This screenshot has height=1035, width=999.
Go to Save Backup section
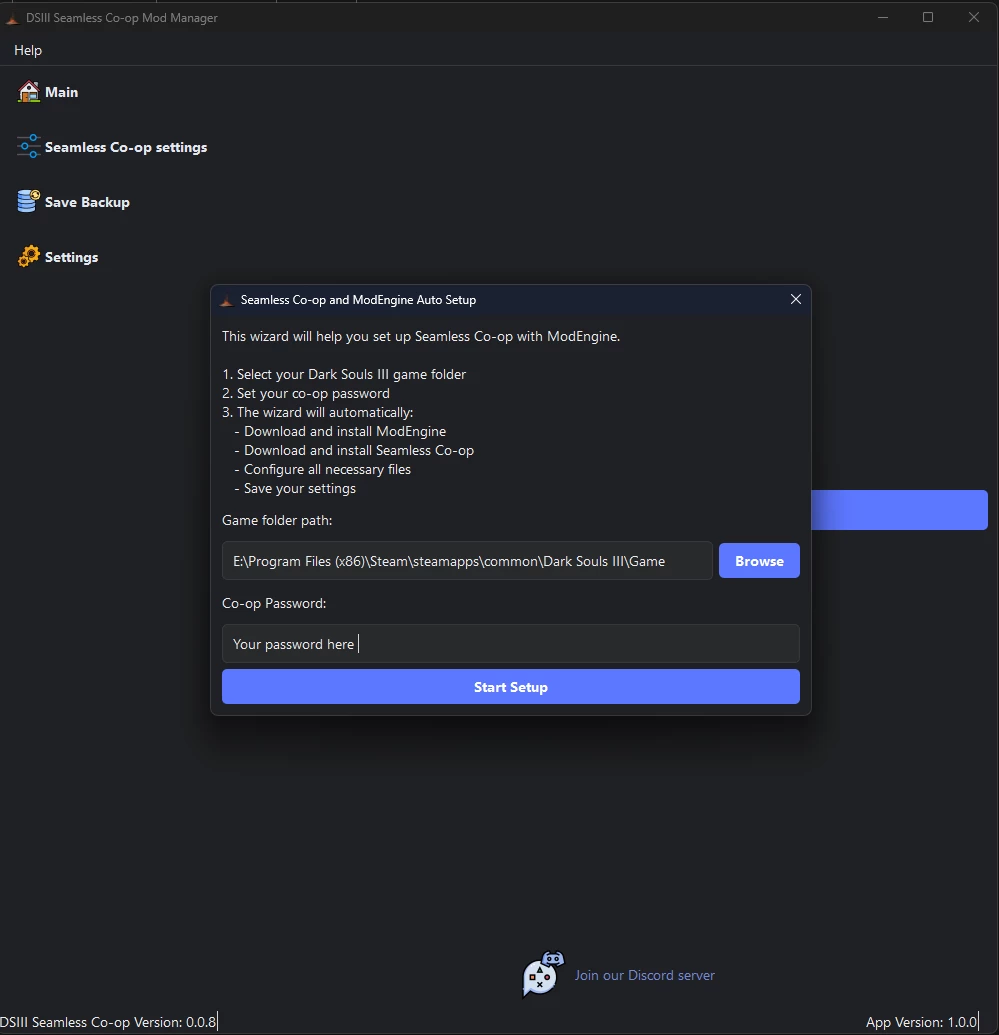coord(87,202)
